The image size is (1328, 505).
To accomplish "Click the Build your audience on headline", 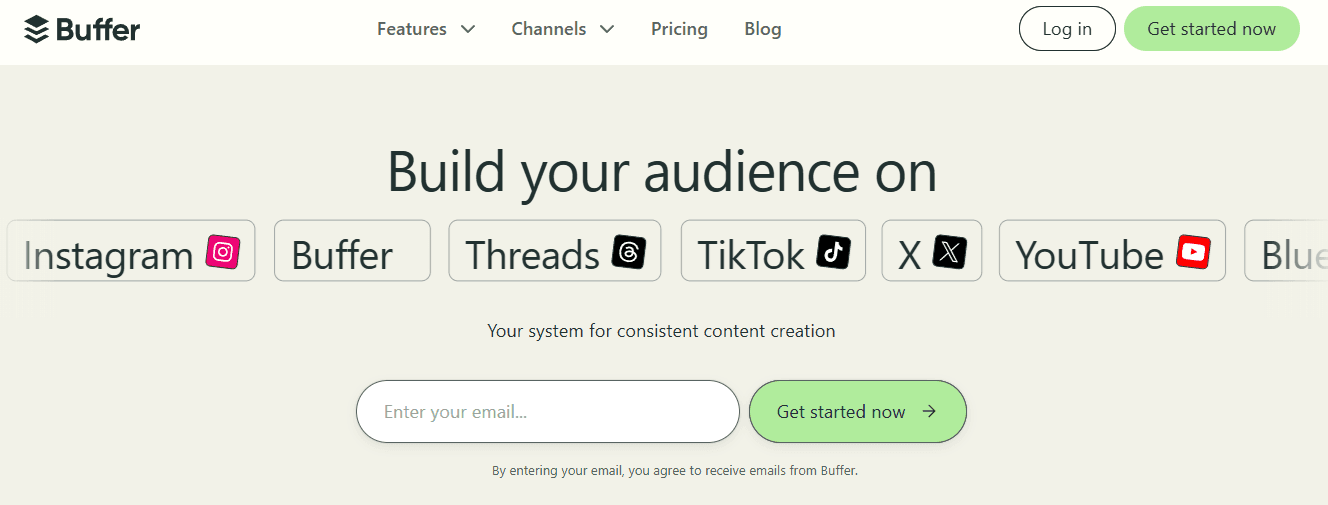I will tap(662, 172).
